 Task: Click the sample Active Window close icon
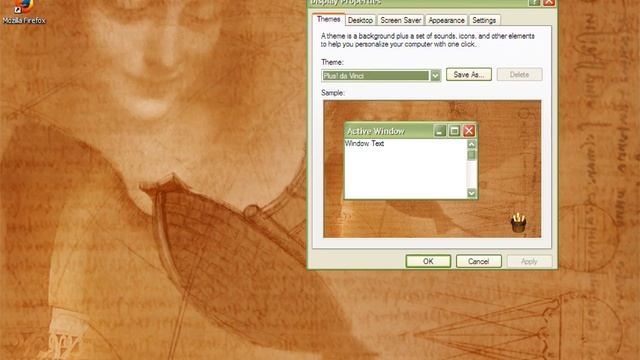(469, 131)
